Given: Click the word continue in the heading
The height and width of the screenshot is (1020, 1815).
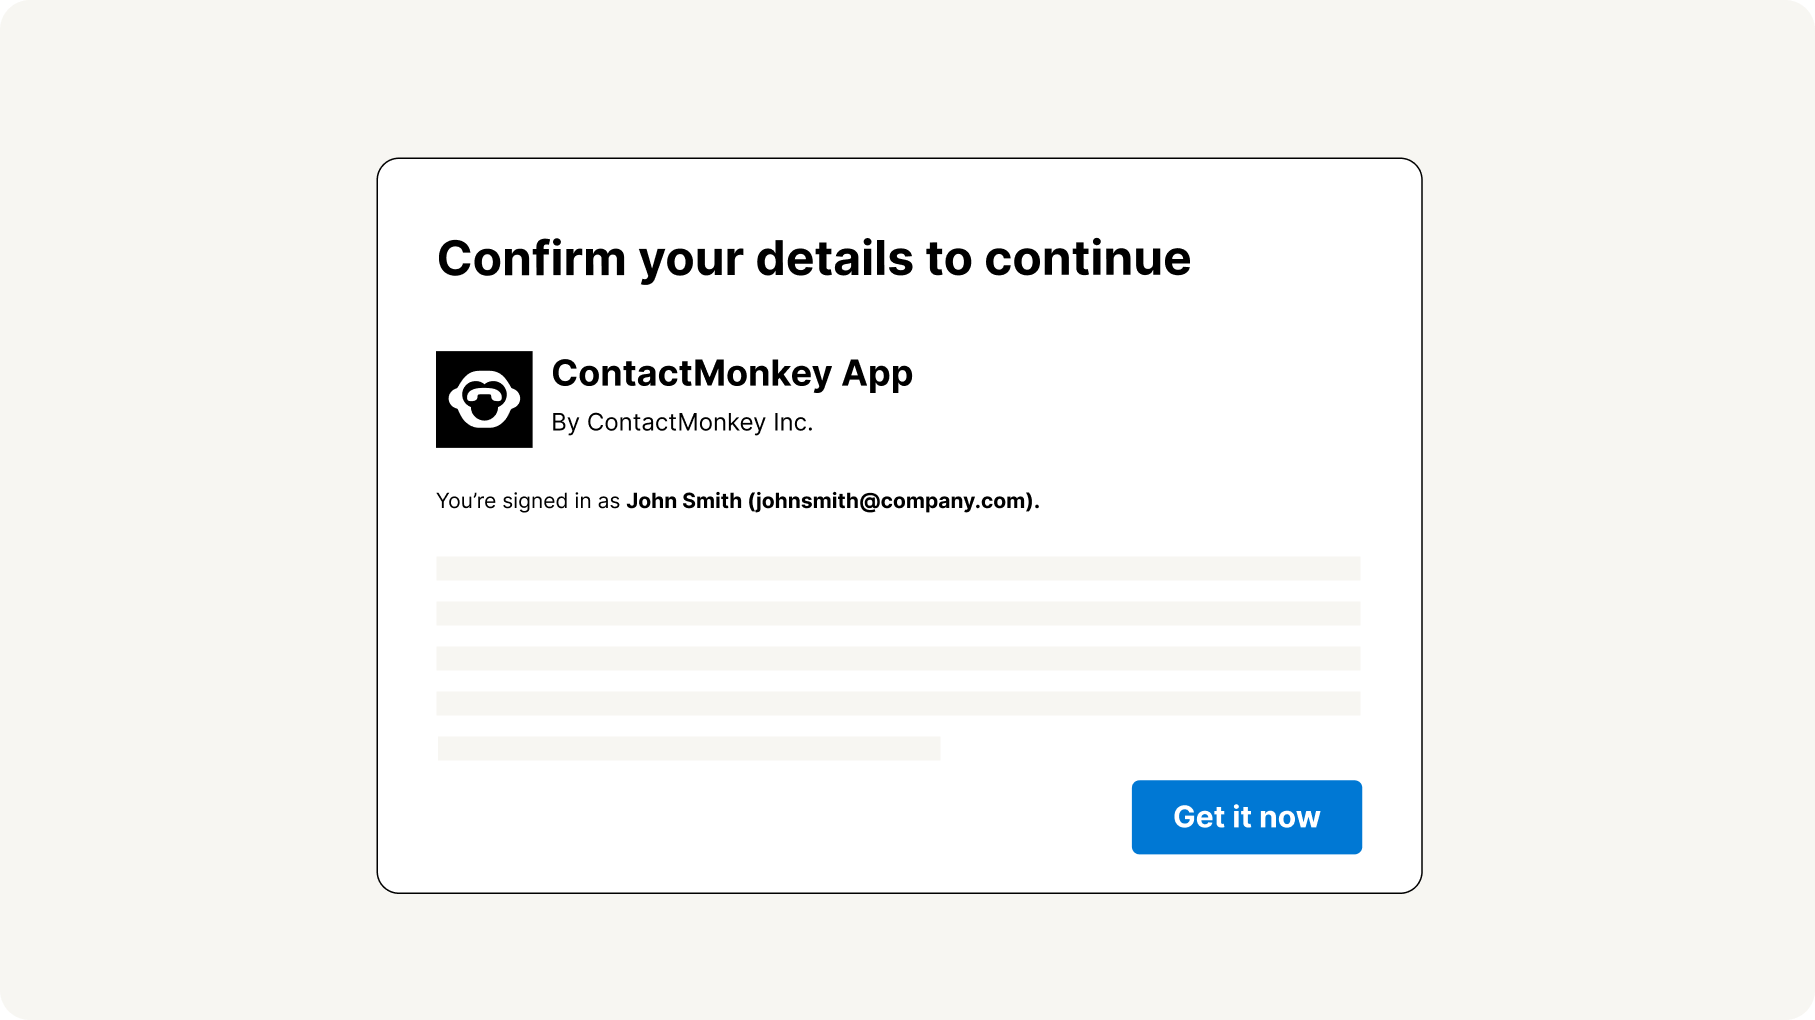Looking at the screenshot, I should (1088, 259).
